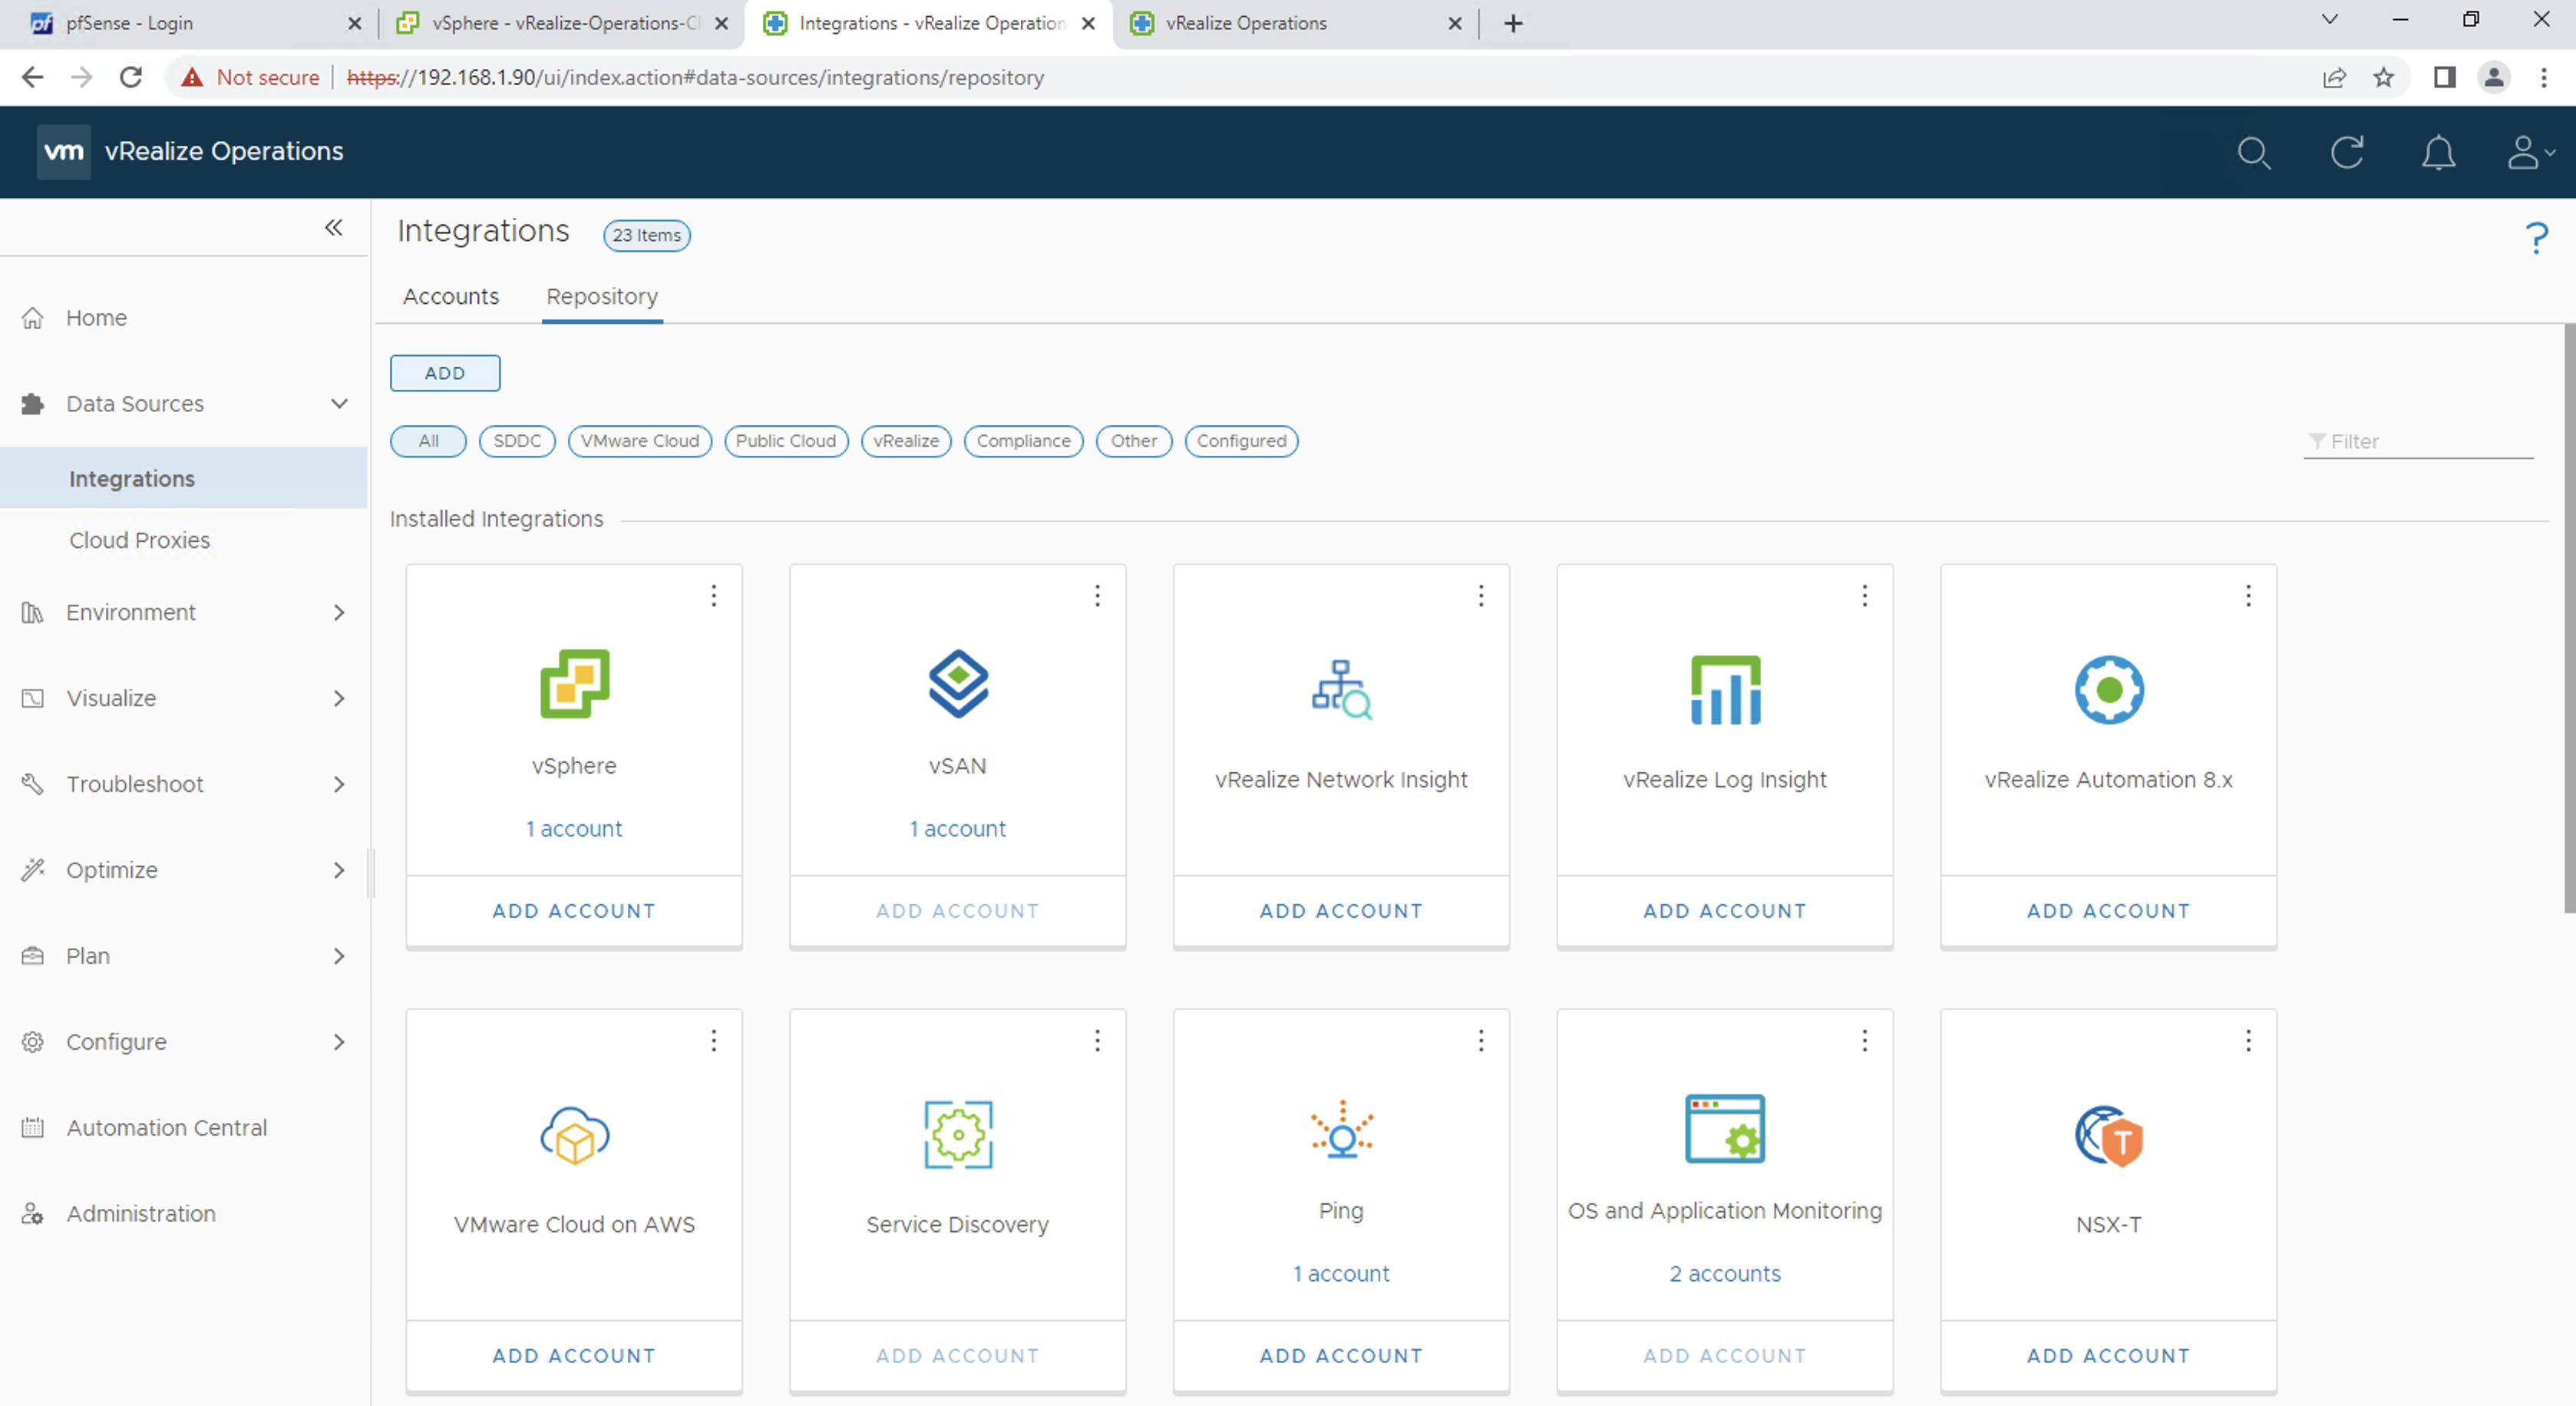Image resolution: width=2576 pixels, height=1406 pixels.
Task: Open the Ping card options menu
Action: click(1481, 1041)
